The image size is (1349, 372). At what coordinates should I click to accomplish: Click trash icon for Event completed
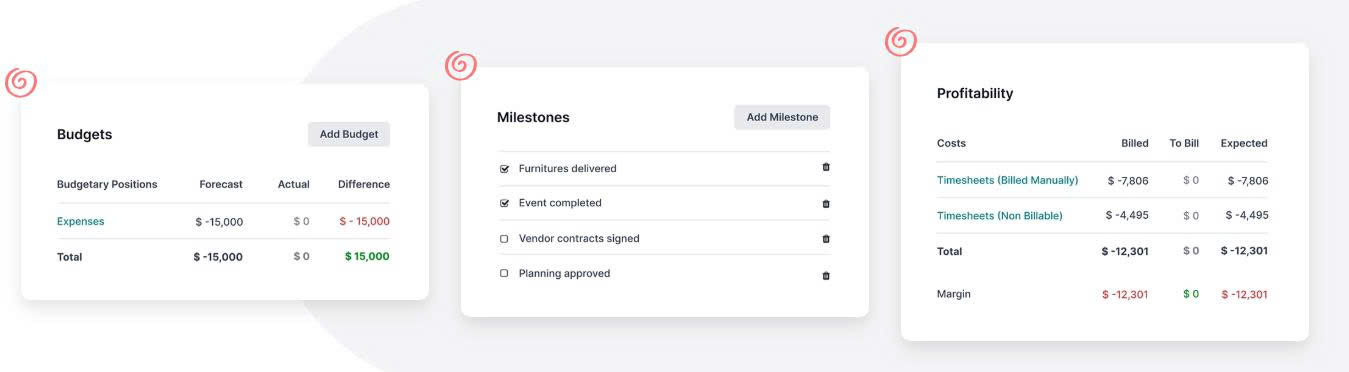click(826, 203)
